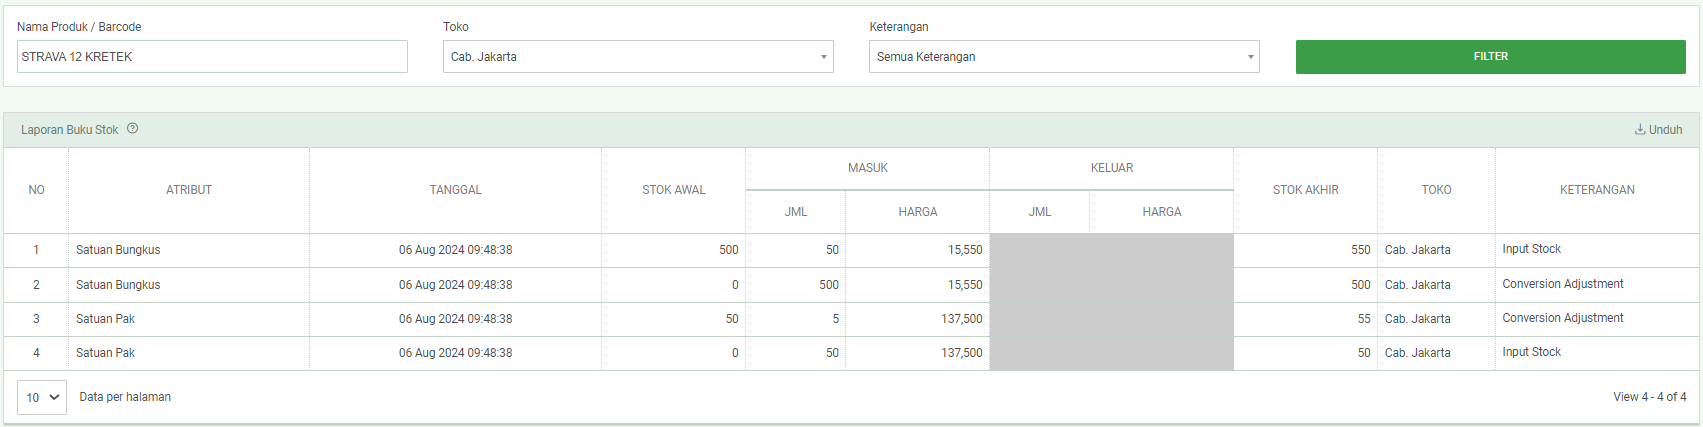The height and width of the screenshot is (427, 1703).
Task: Download report with Unduh button
Action: pyautogui.click(x=1658, y=130)
